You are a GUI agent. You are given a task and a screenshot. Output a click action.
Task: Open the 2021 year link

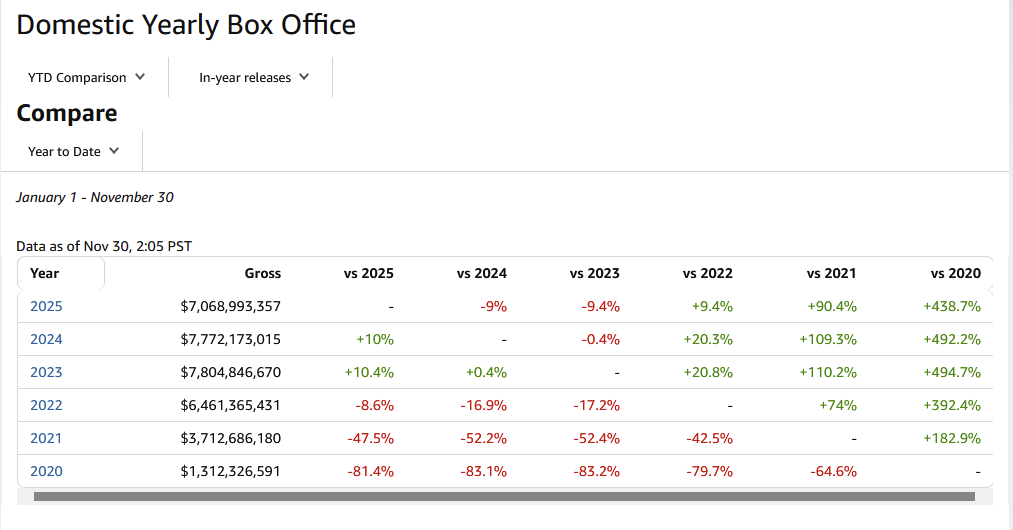tap(46, 438)
